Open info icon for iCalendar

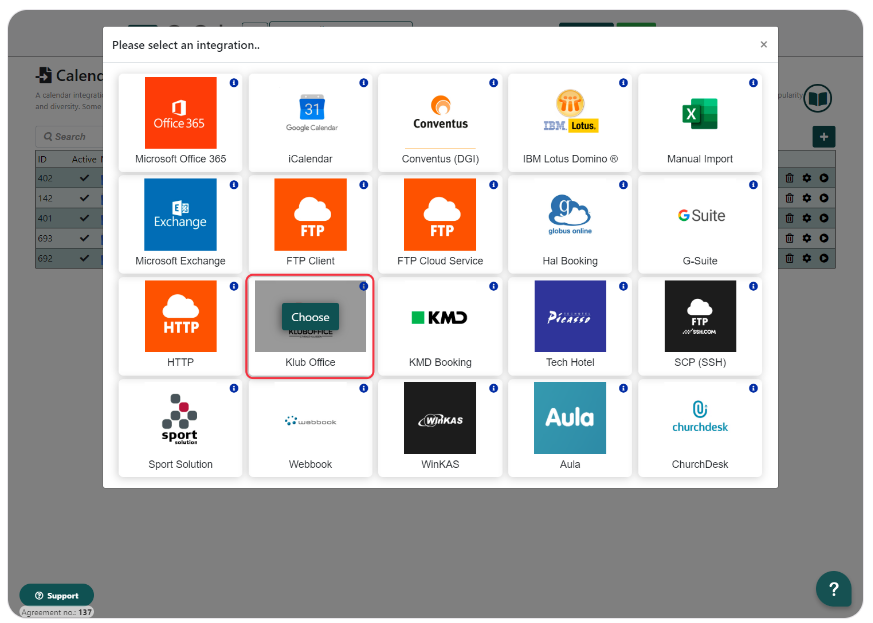[364, 82]
